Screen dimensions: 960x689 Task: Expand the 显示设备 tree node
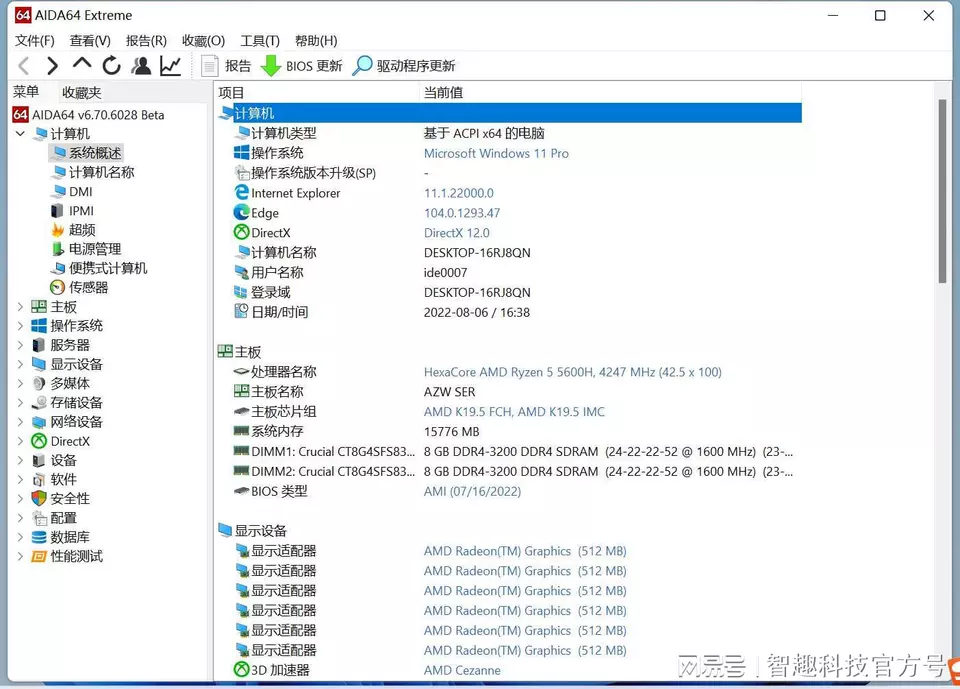(20, 364)
